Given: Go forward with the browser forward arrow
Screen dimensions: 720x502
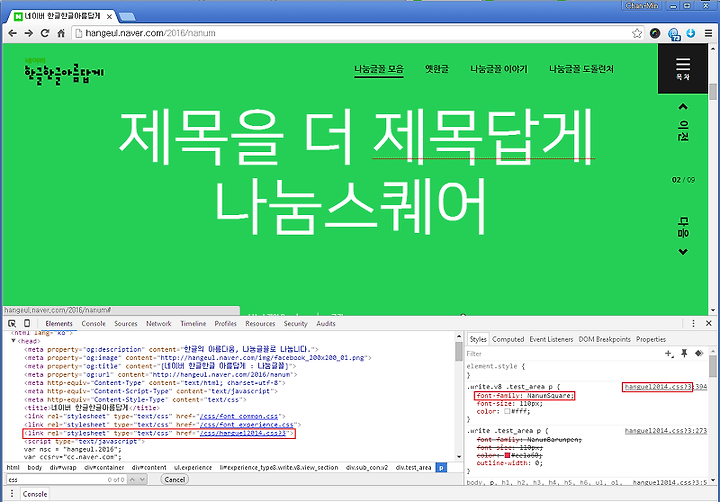Looking at the screenshot, I should [x=29, y=33].
